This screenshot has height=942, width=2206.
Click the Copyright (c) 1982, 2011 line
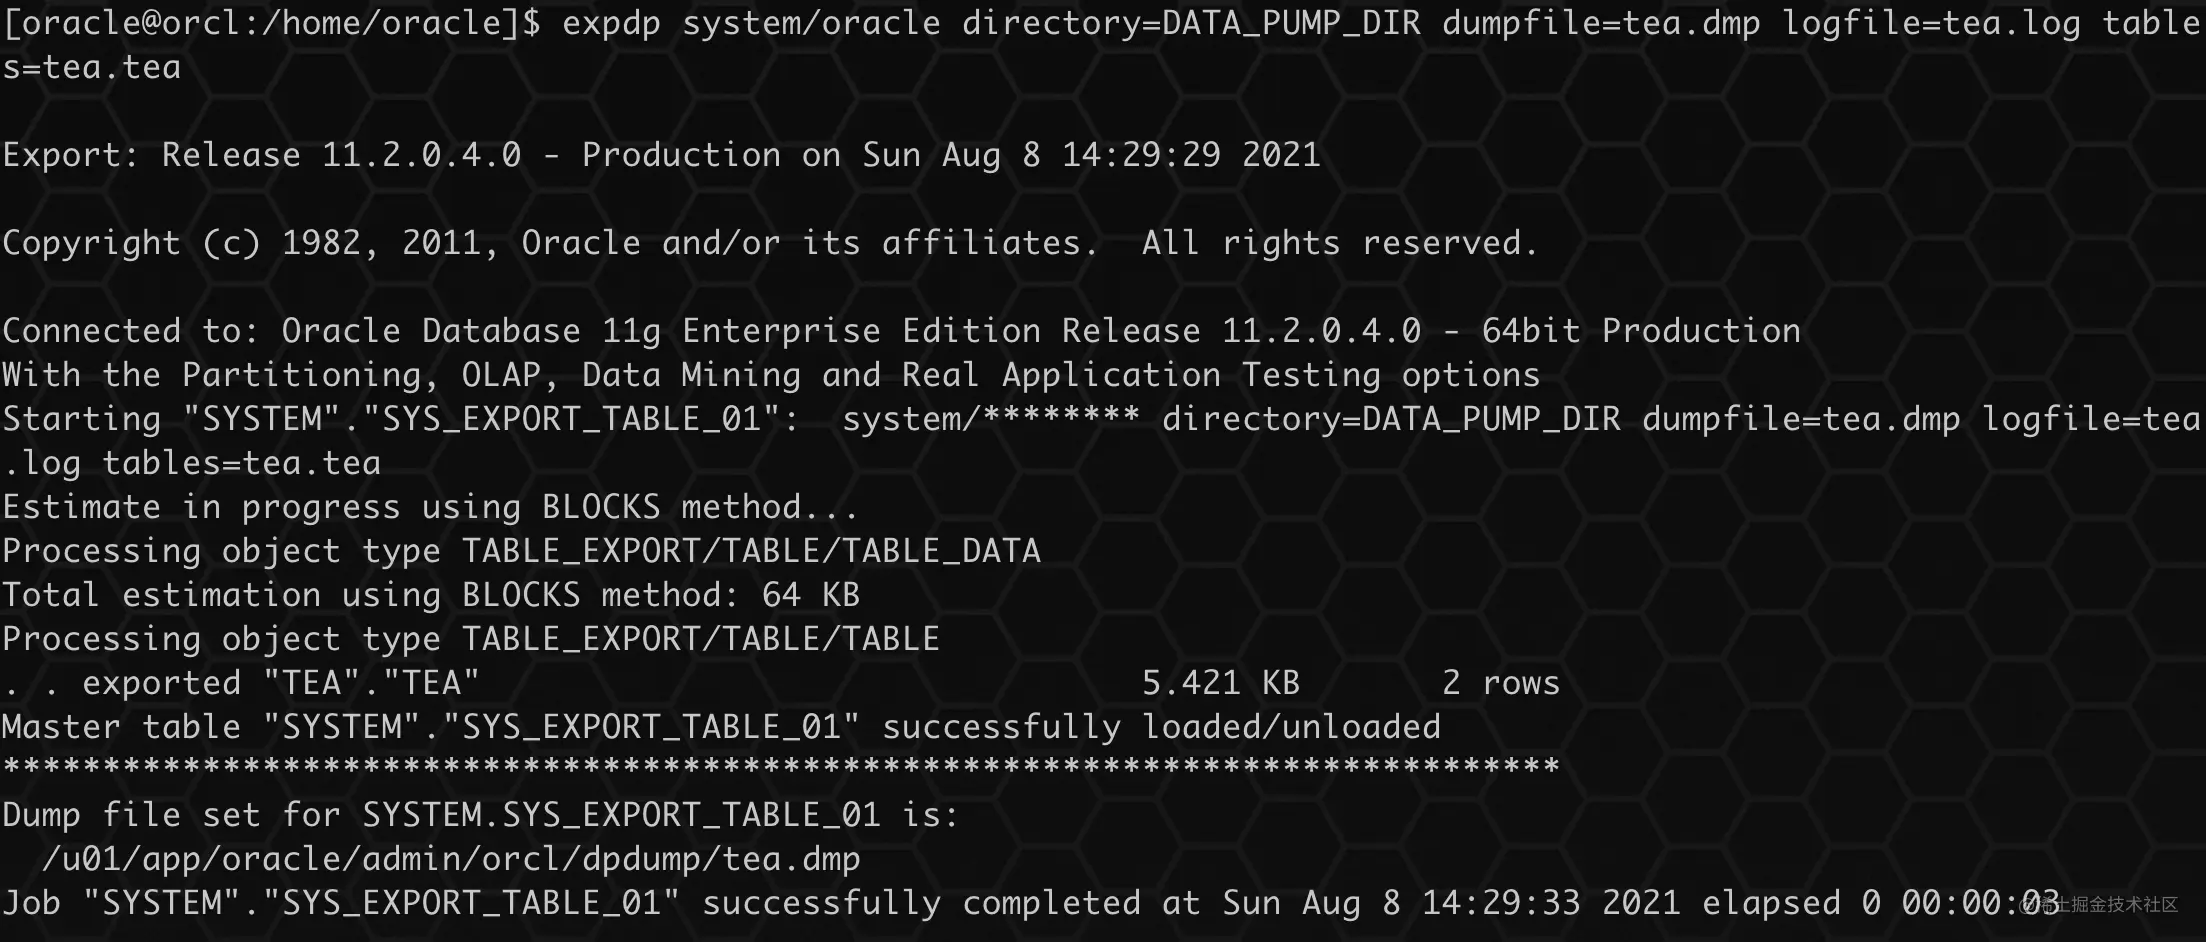click(x=770, y=243)
